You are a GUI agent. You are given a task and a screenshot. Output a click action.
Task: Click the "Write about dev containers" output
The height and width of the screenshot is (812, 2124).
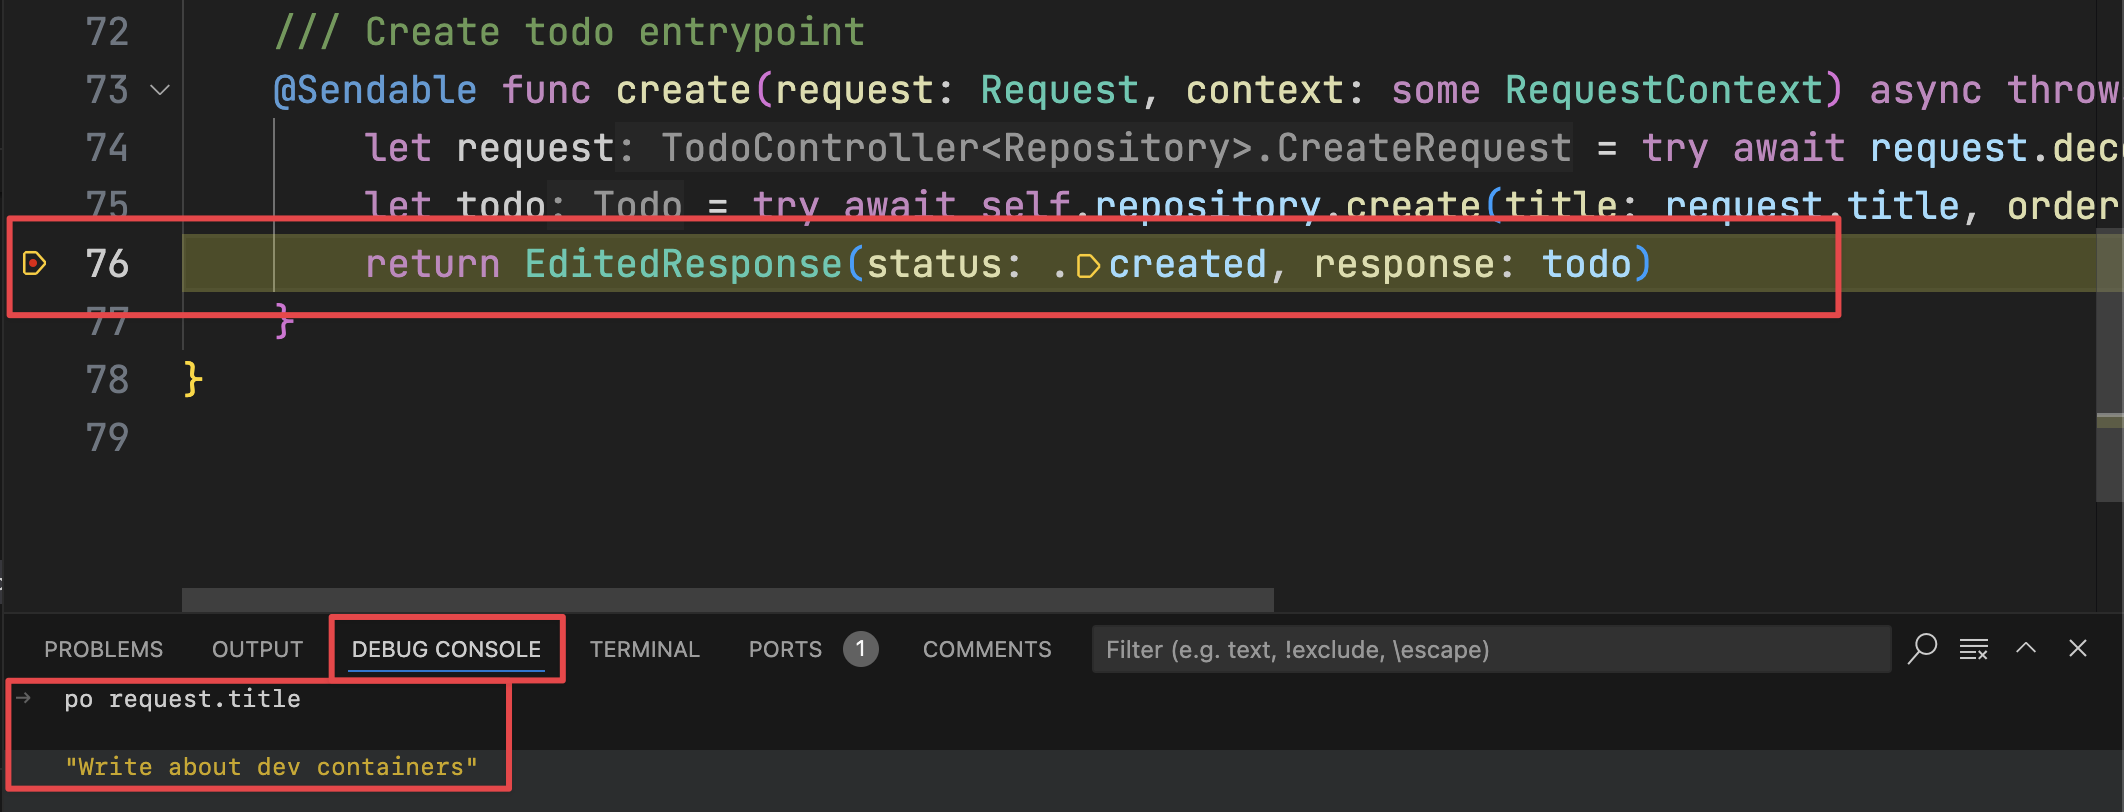pyautogui.click(x=271, y=767)
